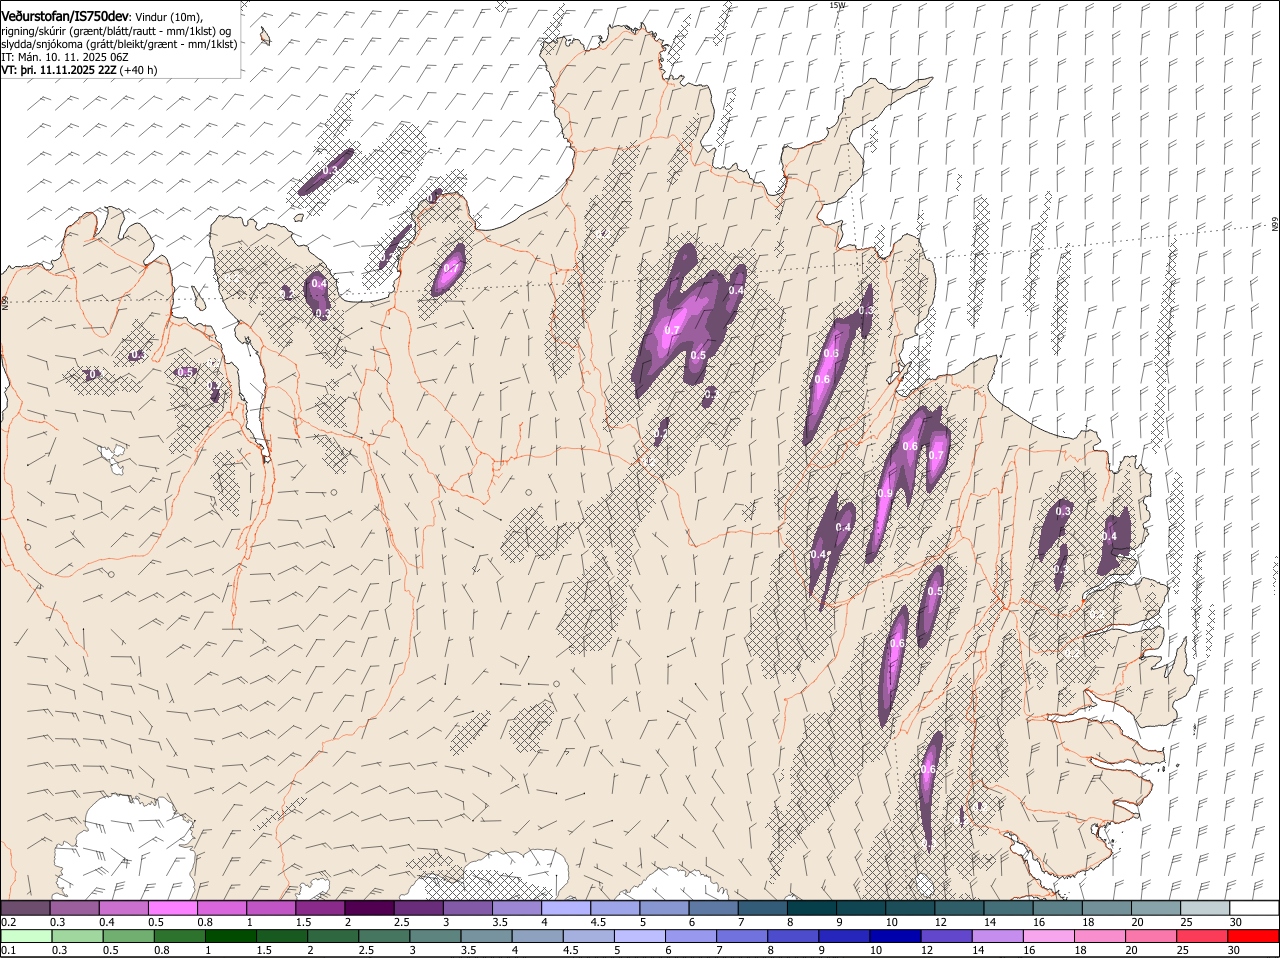Click the 15W longitude label at top
Viewport: 1280px width, 958px height.
click(x=837, y=5)
